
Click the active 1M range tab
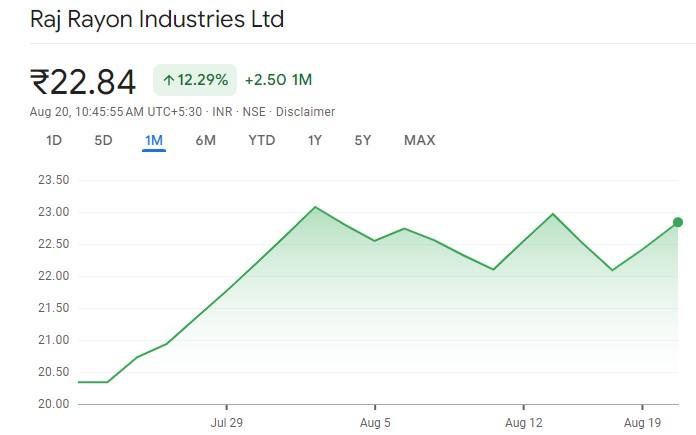153,141
